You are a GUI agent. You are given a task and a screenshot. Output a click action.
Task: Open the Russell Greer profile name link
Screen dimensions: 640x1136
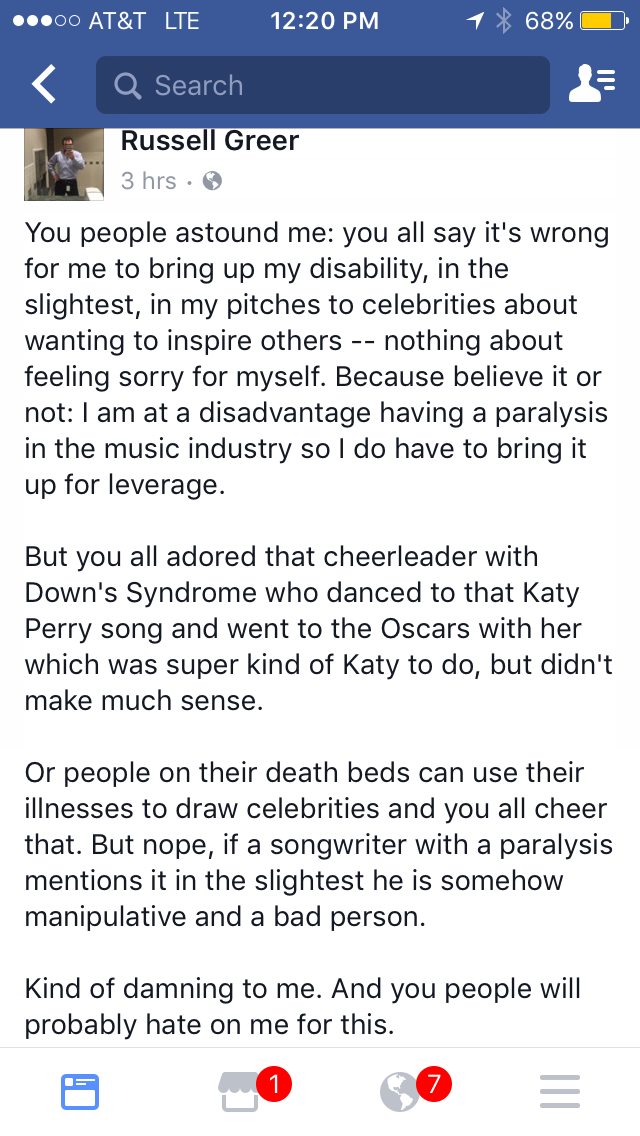[x=209, y=141]
